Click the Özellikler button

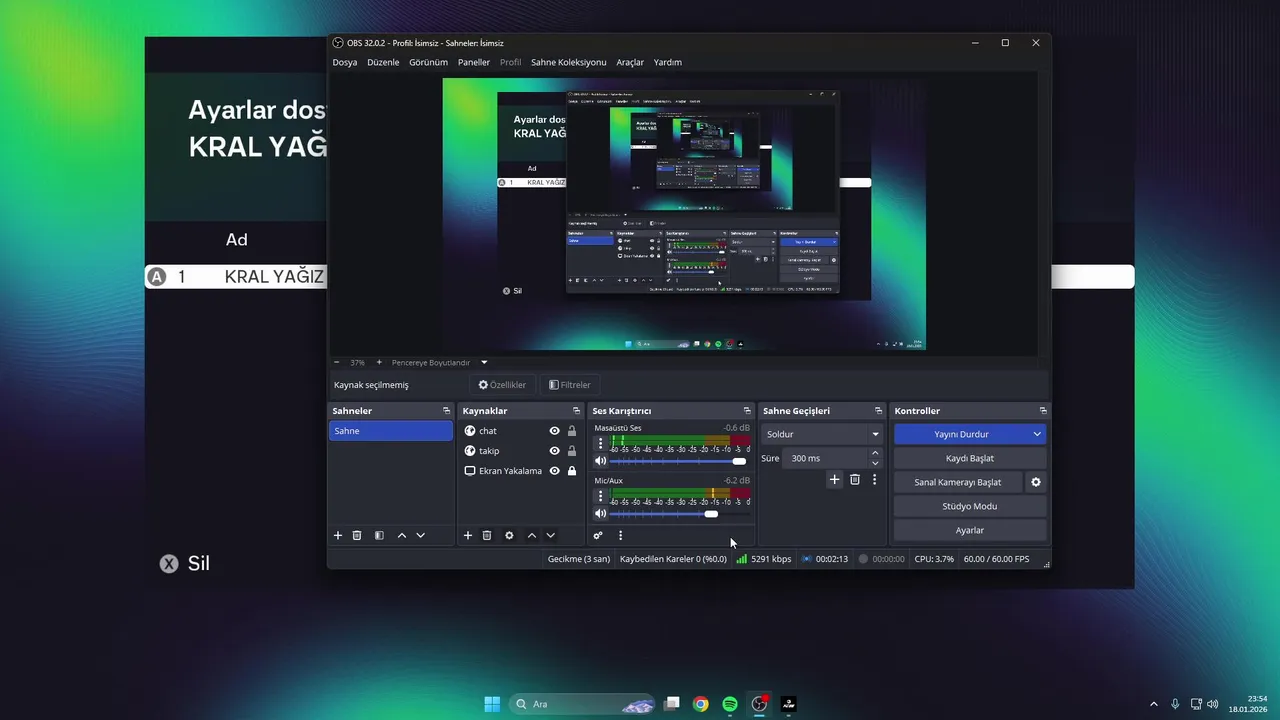pos(502,385)
